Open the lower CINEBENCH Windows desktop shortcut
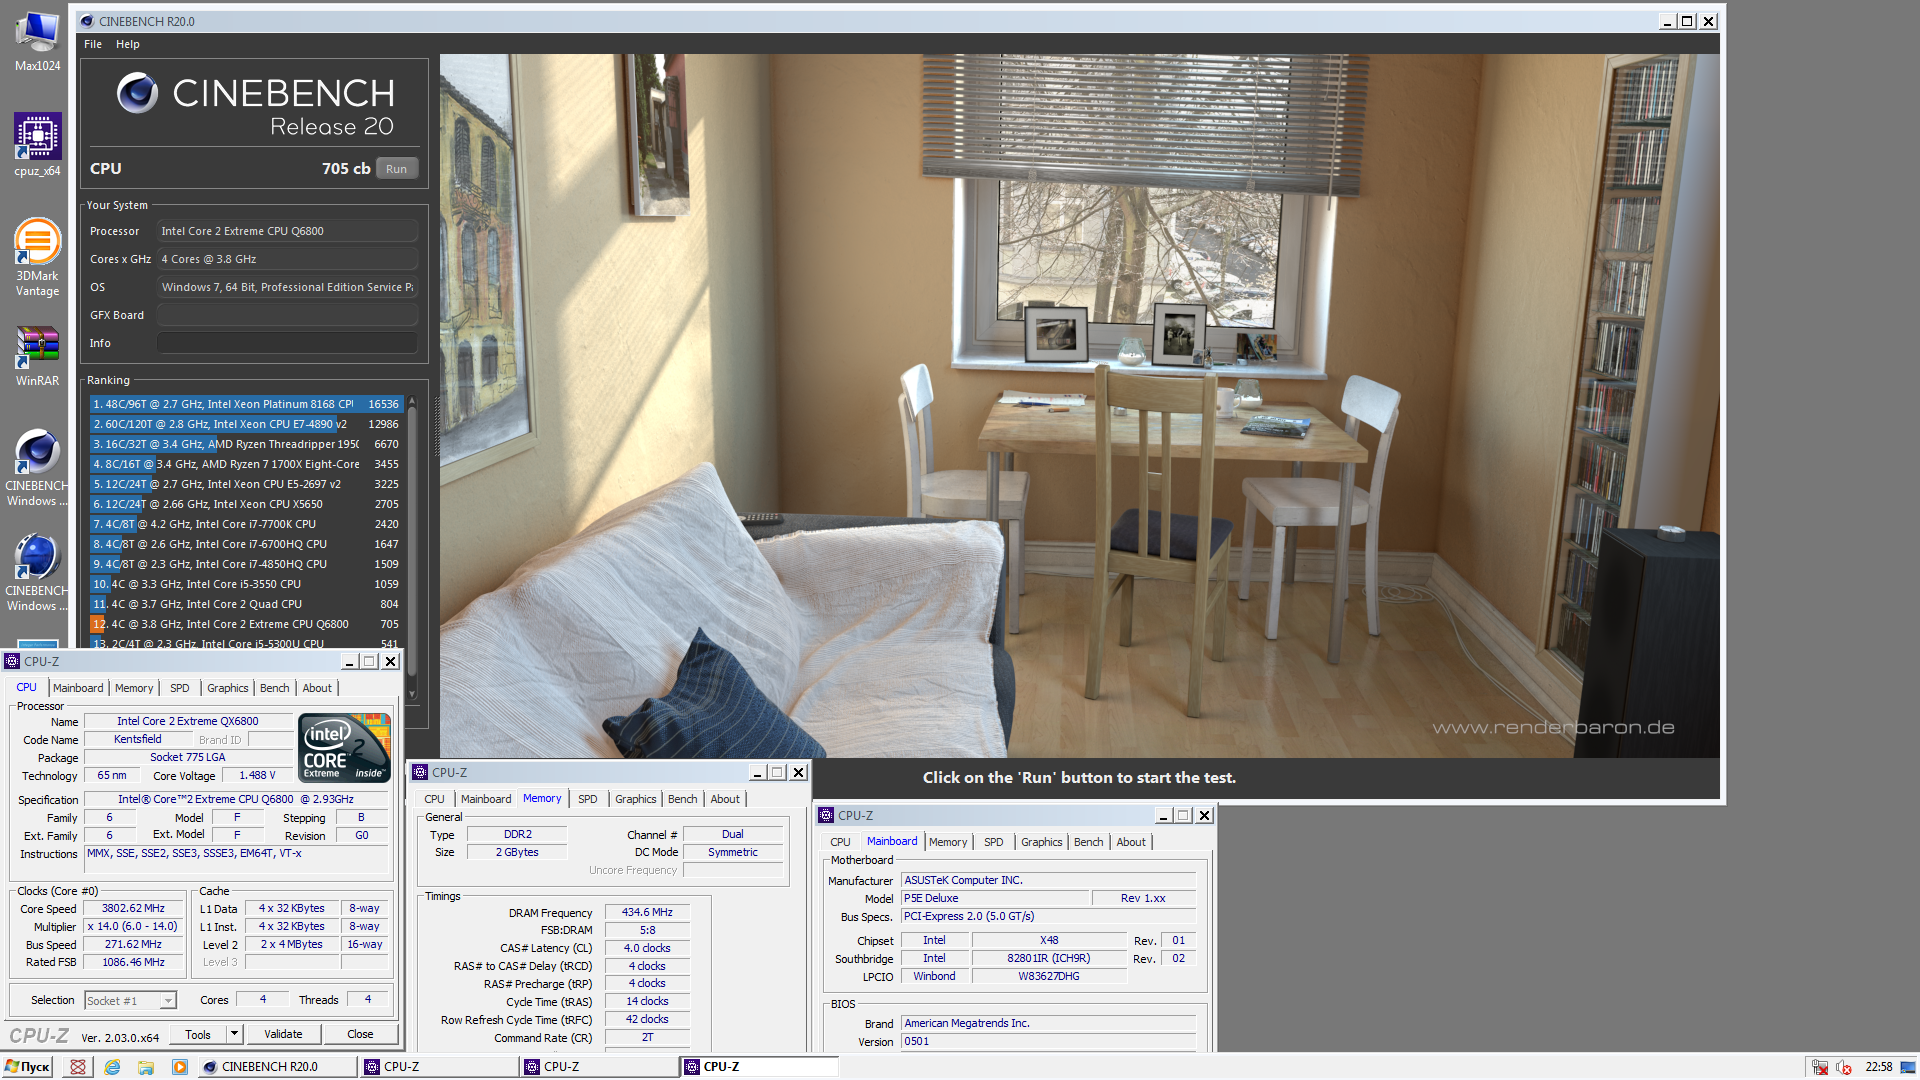The height and width of the screenshot is (1080, 1920). 37,573
